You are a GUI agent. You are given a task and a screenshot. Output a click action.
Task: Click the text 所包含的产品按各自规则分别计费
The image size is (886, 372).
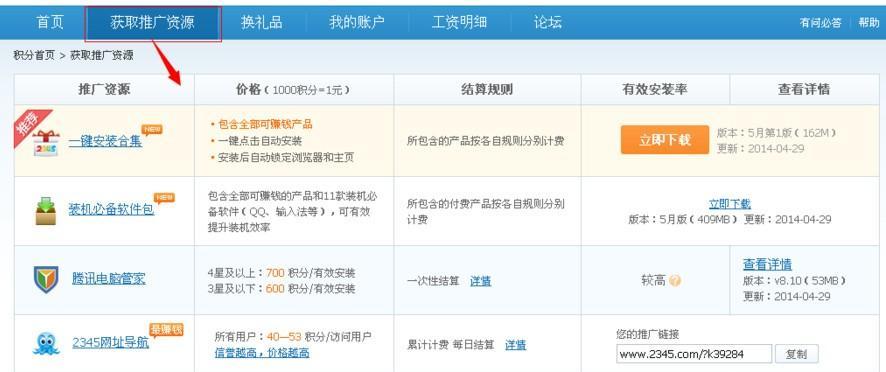click(485, 141)
